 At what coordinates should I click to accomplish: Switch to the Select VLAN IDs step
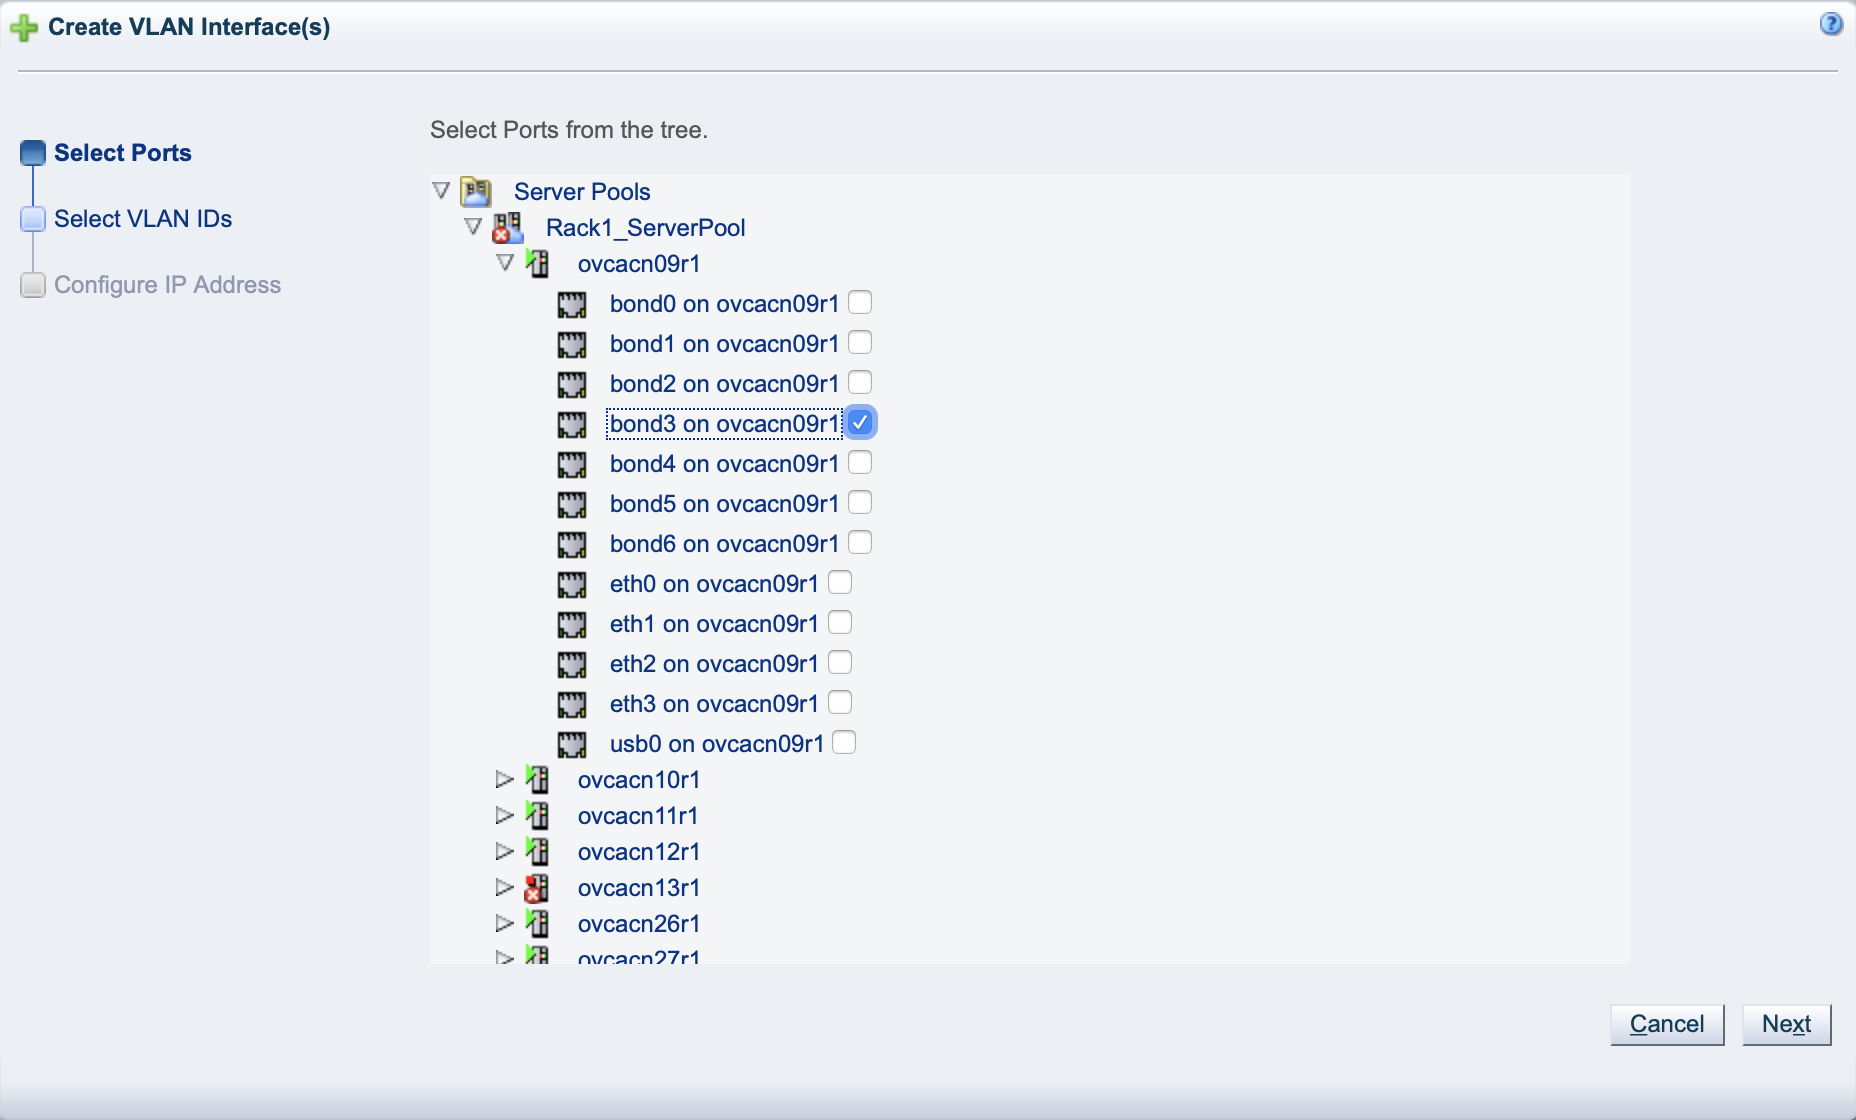coord(143,218)
